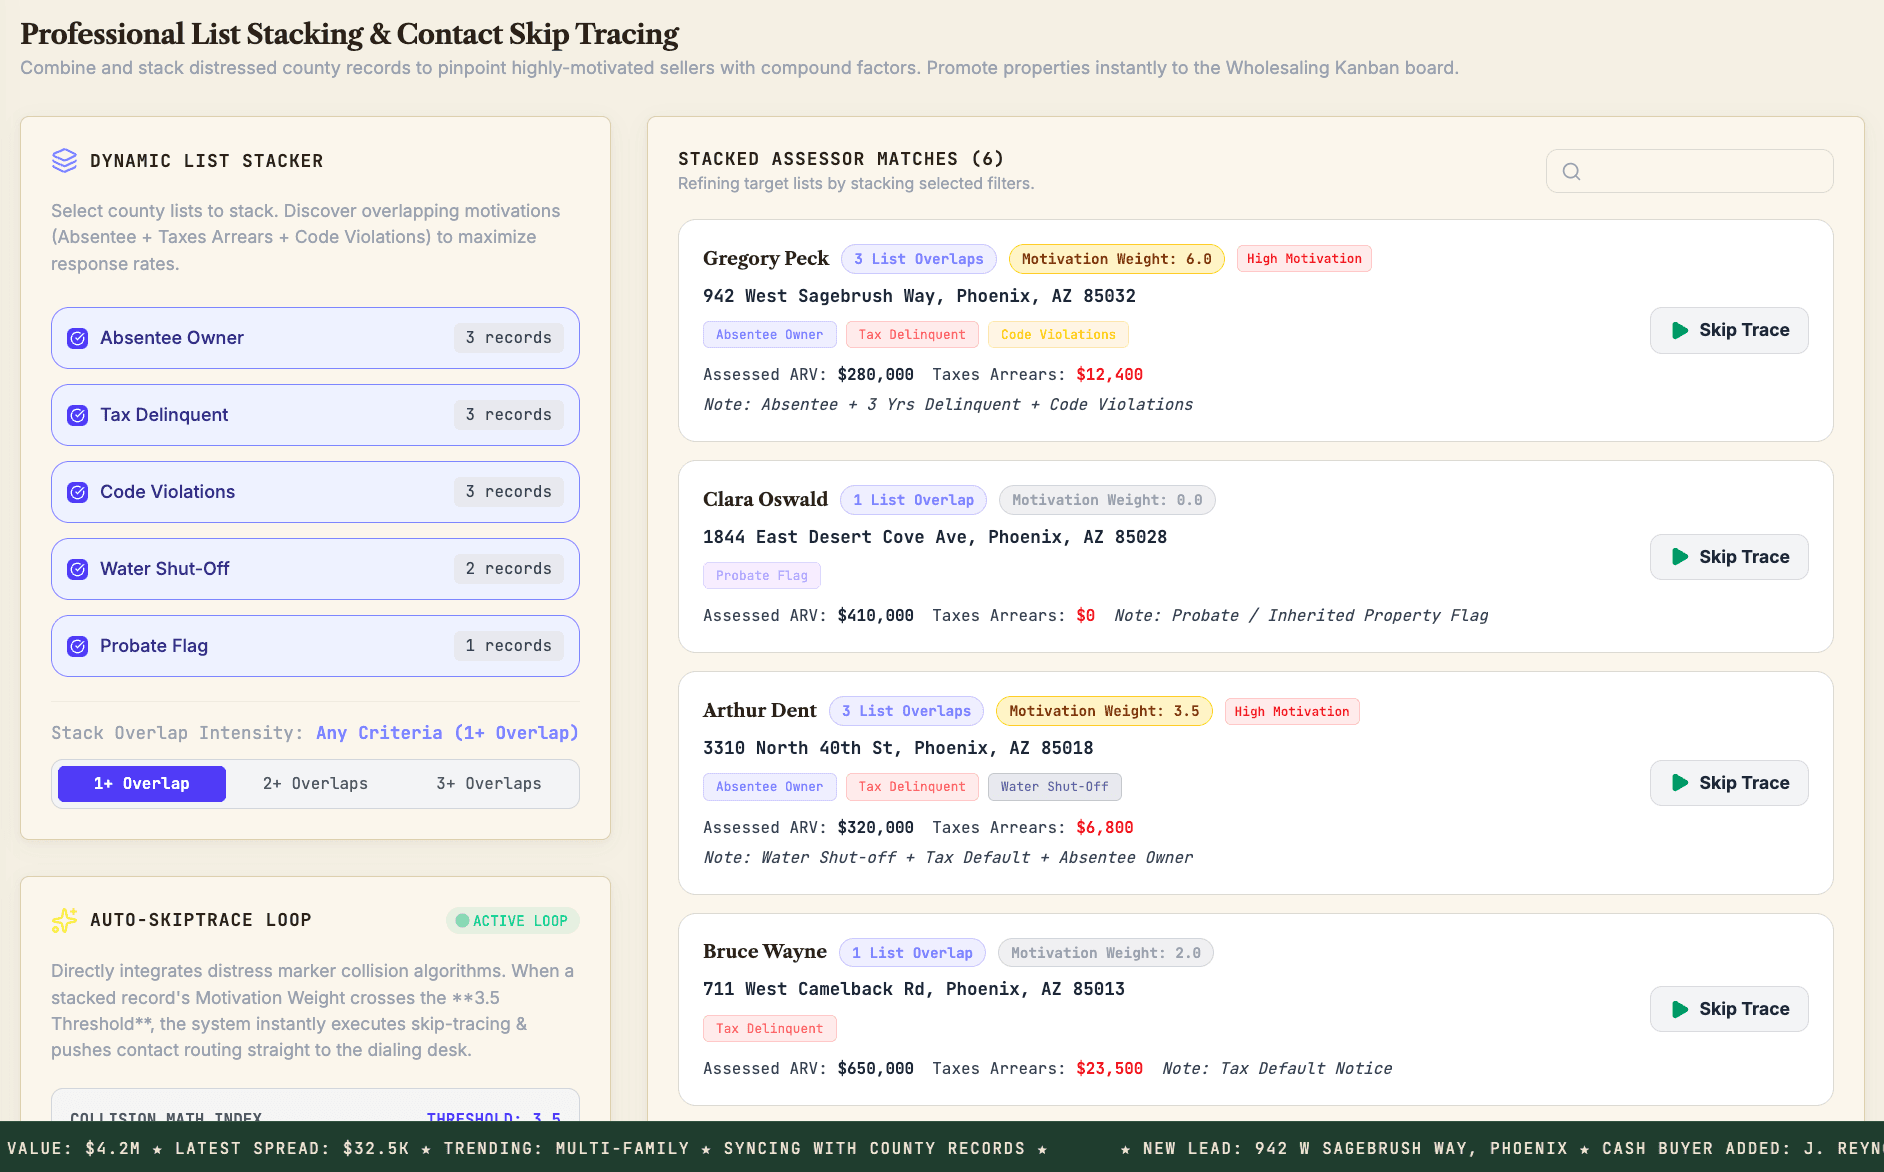Click the New Lead ticker entry
Screen dimensions: 1884x1172
(x=1356, y=1149)
